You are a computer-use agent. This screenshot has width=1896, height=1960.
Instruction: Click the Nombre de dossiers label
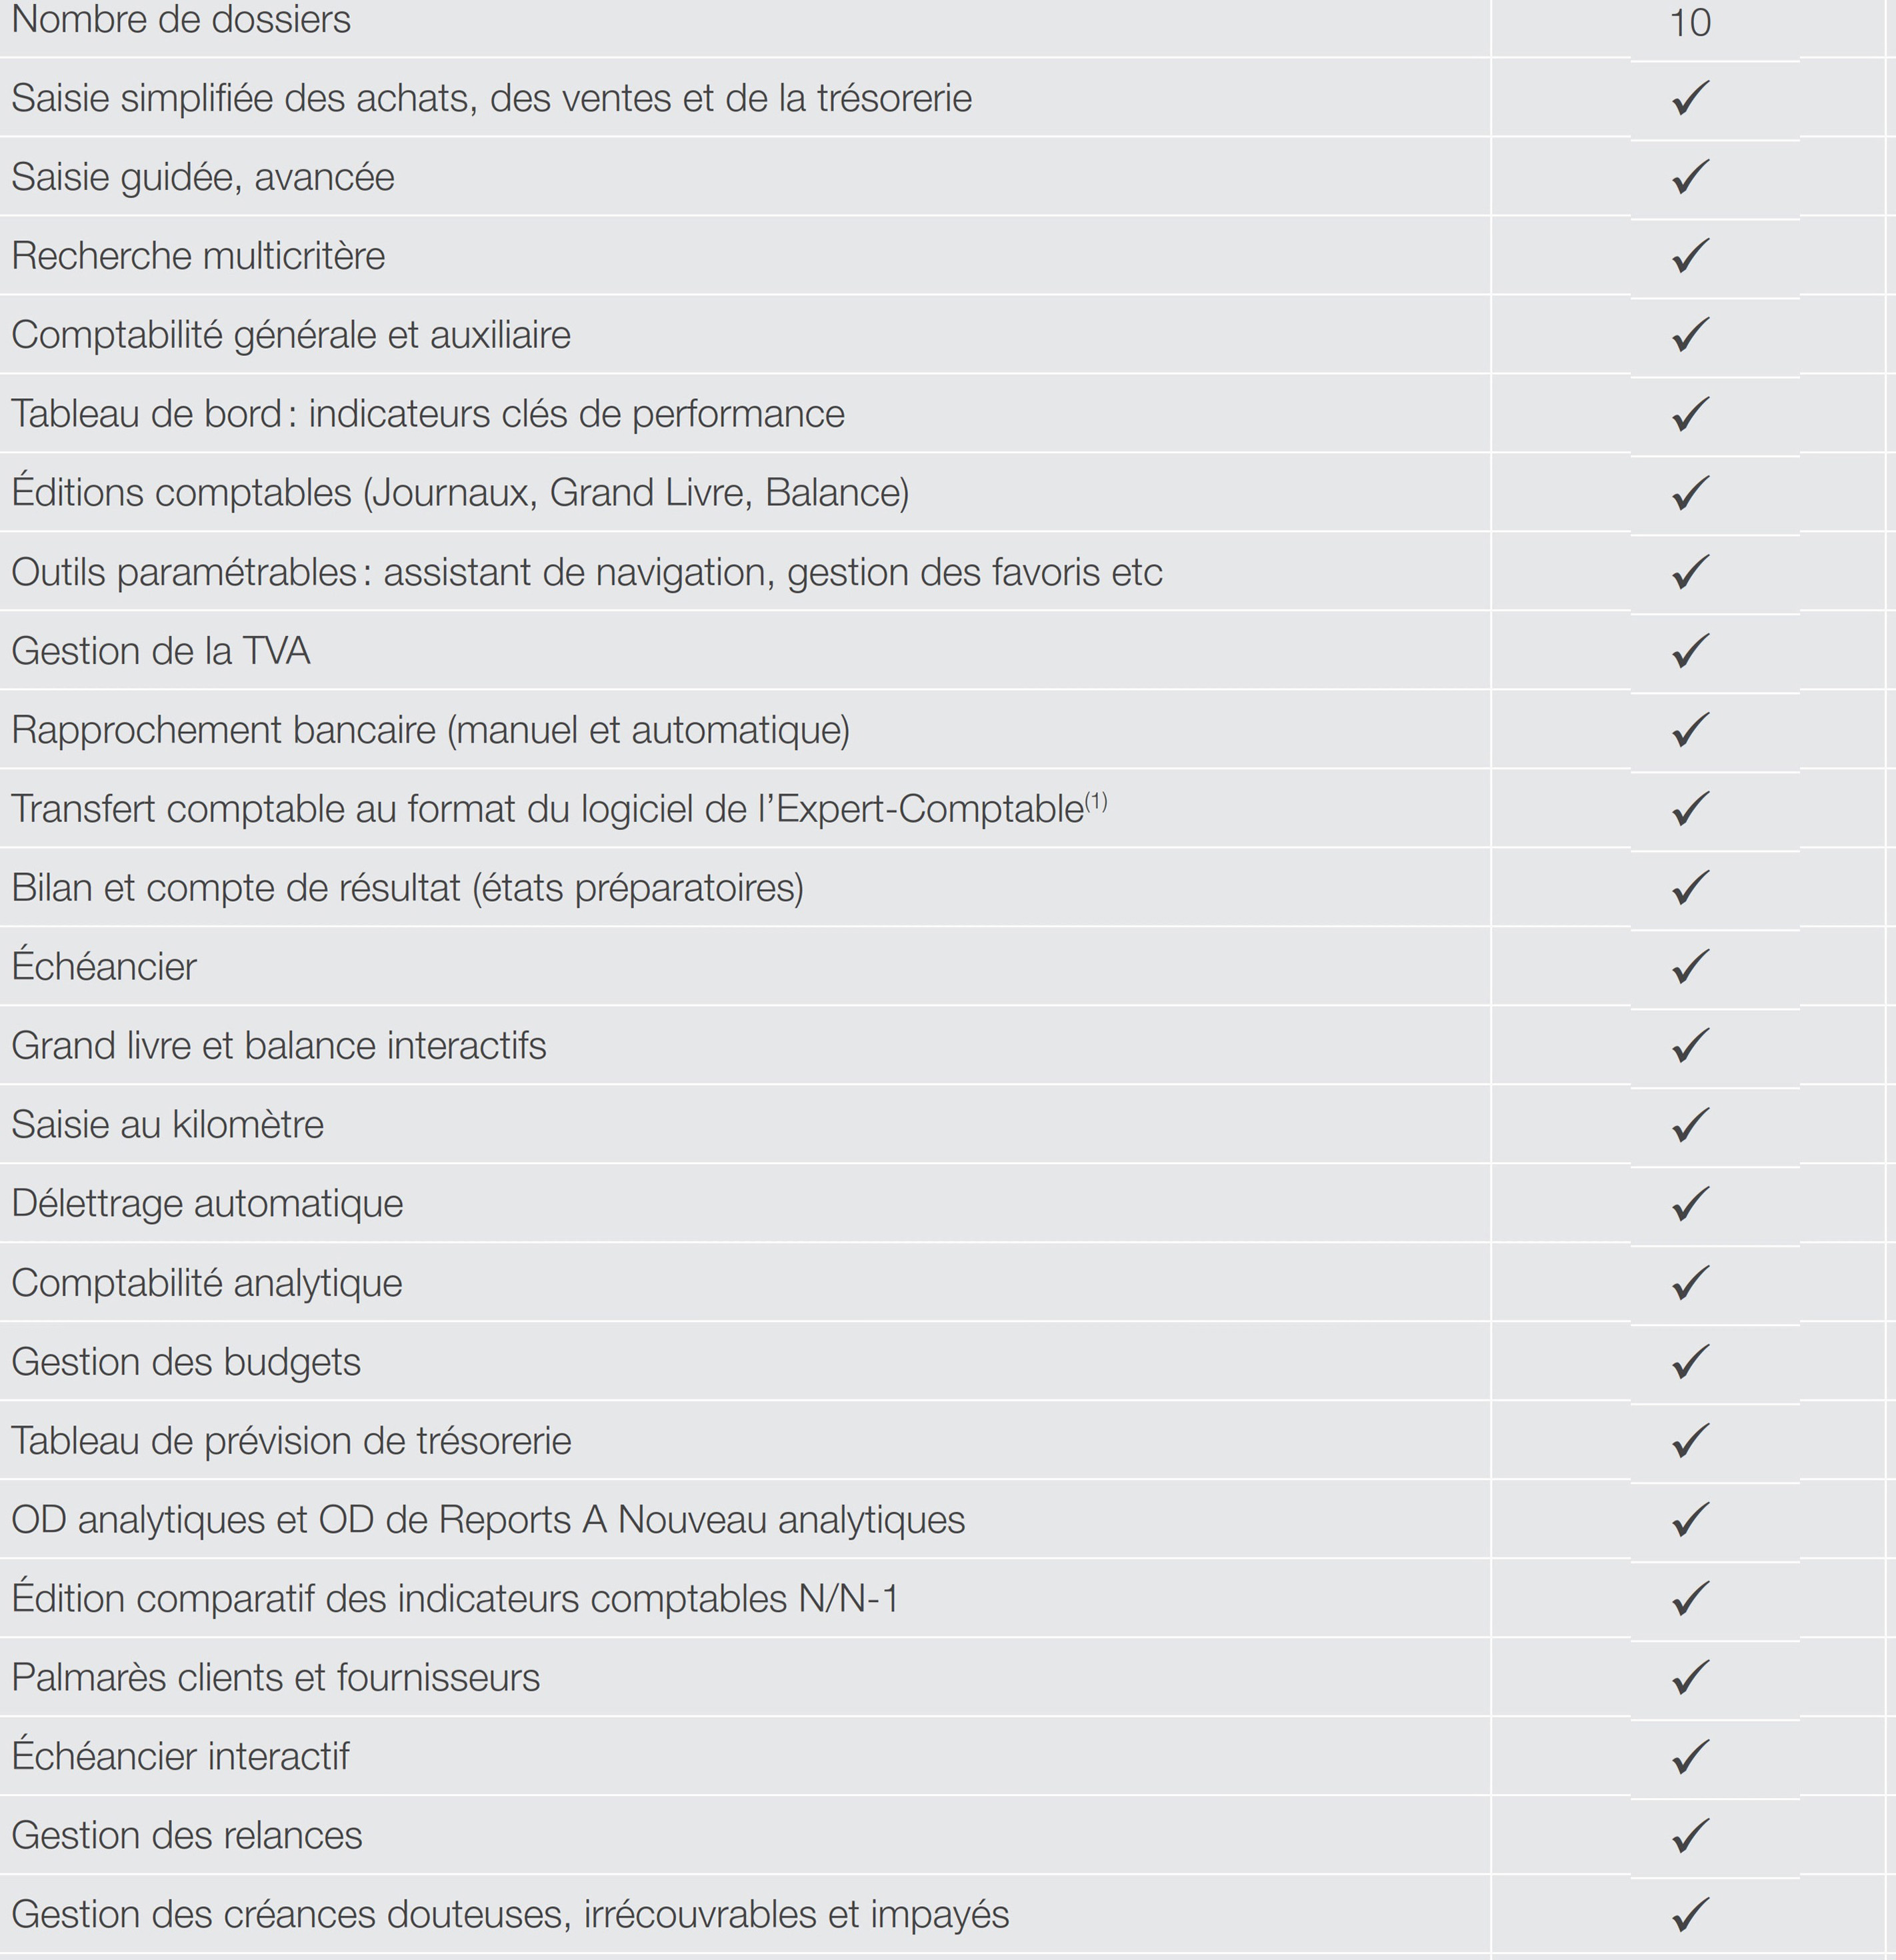(181, 20)
